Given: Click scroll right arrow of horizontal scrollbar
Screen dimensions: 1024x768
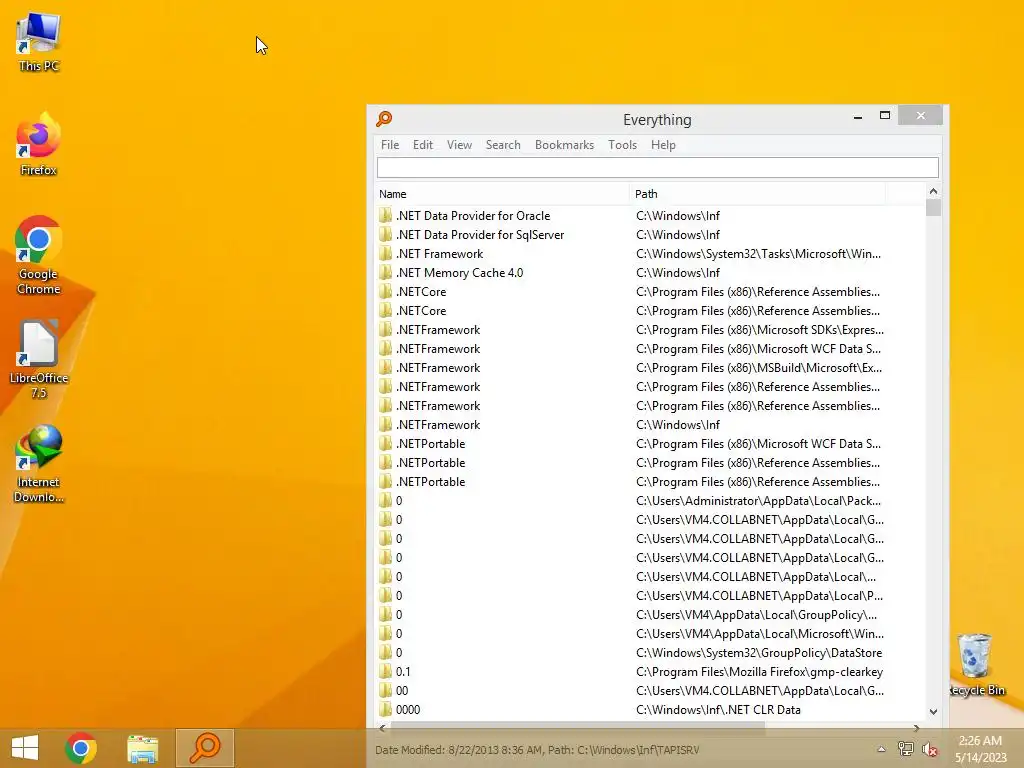Looking at the screenshot, I should (916, 727).
